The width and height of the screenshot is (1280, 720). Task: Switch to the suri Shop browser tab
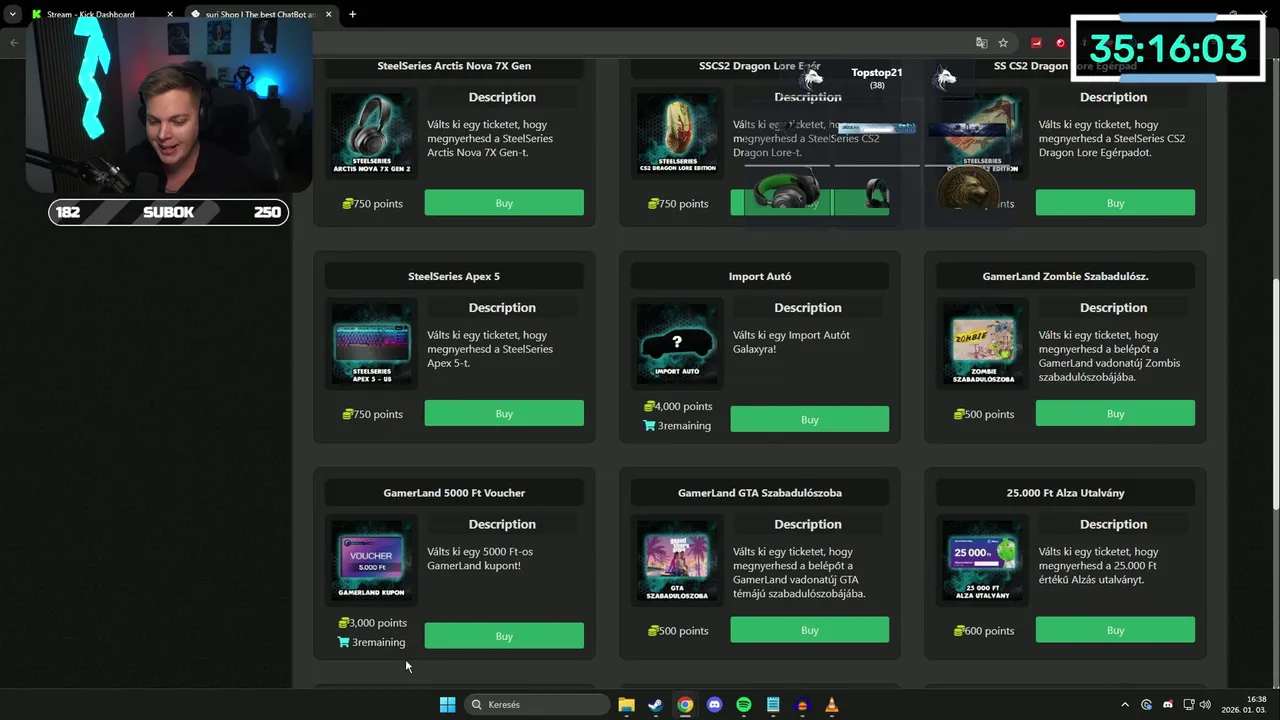click(260, 14)
